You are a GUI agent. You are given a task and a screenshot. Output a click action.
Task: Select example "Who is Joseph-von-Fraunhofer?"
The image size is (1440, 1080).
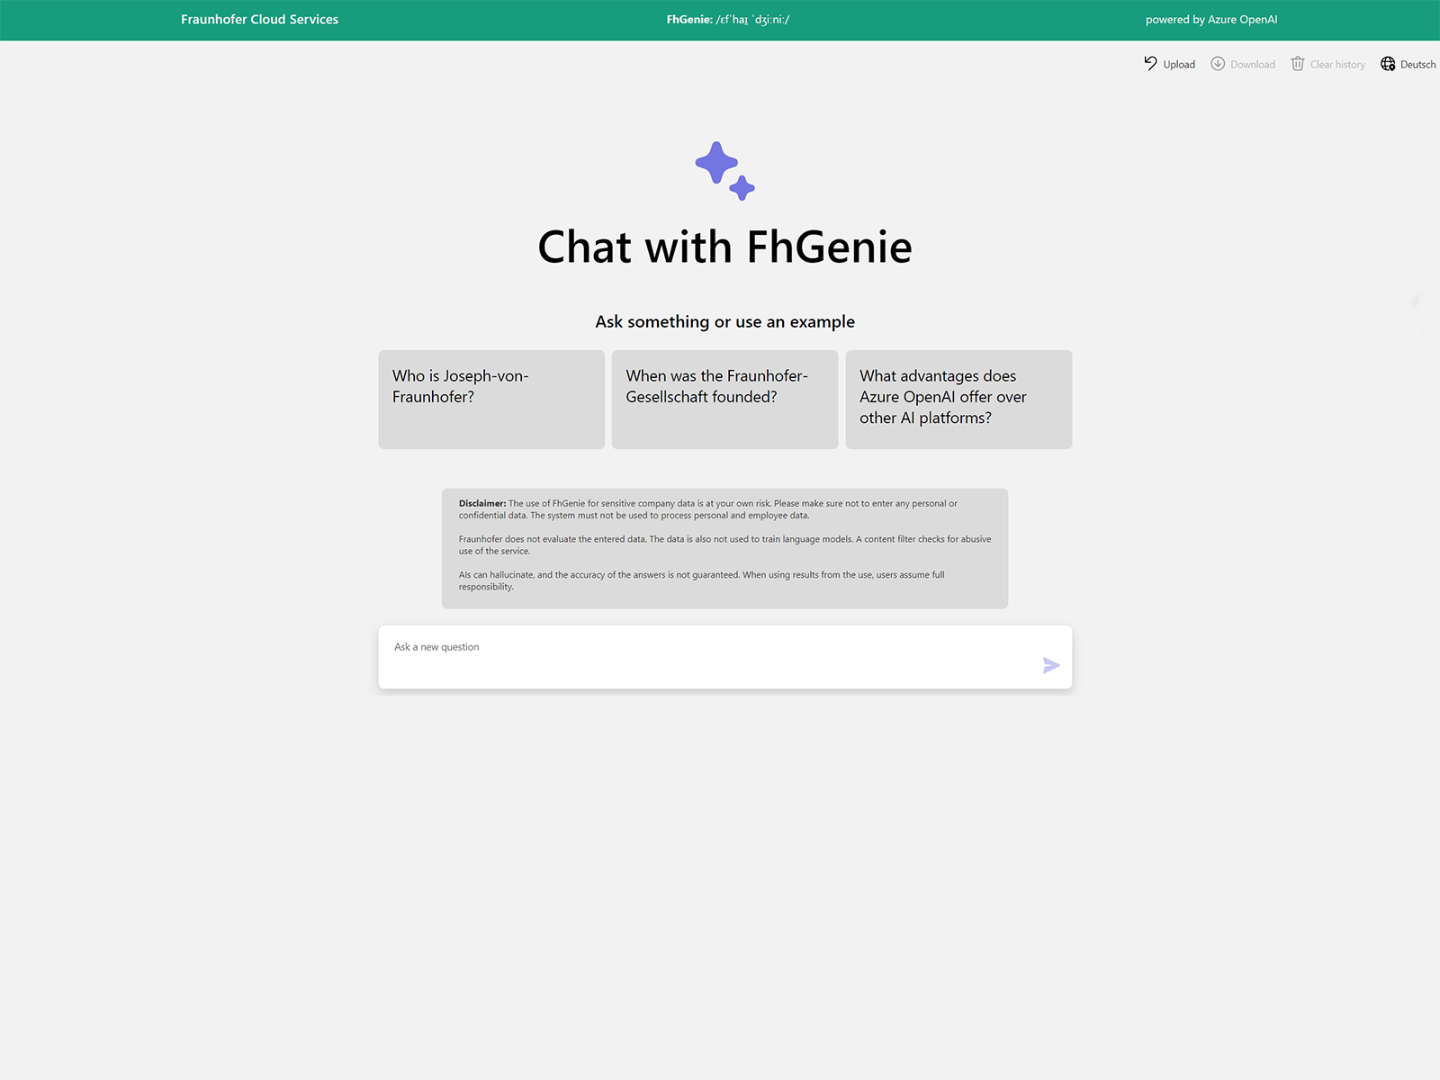pos(491,399)
